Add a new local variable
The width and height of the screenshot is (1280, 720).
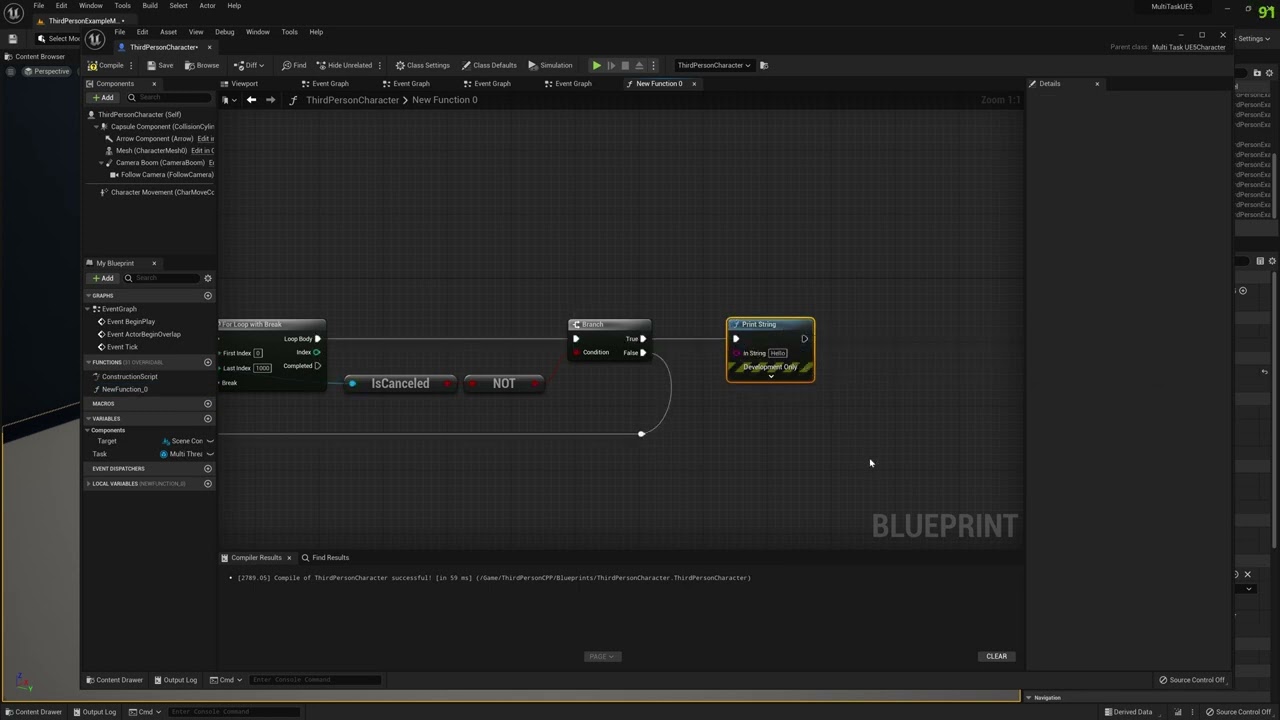(208, 484)
